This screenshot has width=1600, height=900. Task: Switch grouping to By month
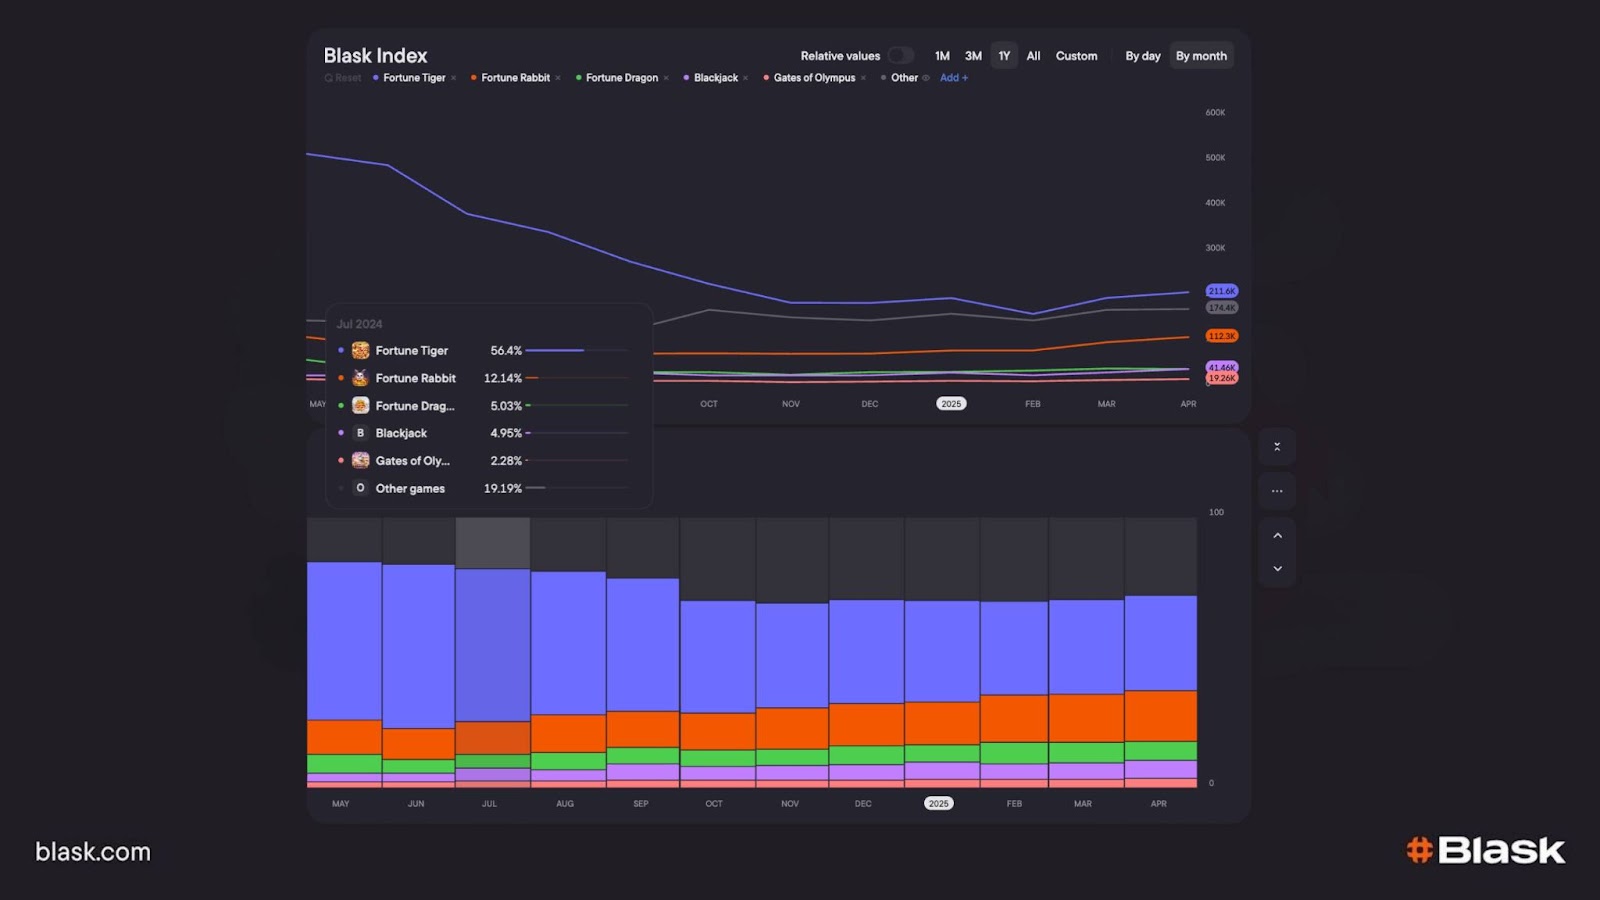pyautogui.click(x=1201, y=56)
